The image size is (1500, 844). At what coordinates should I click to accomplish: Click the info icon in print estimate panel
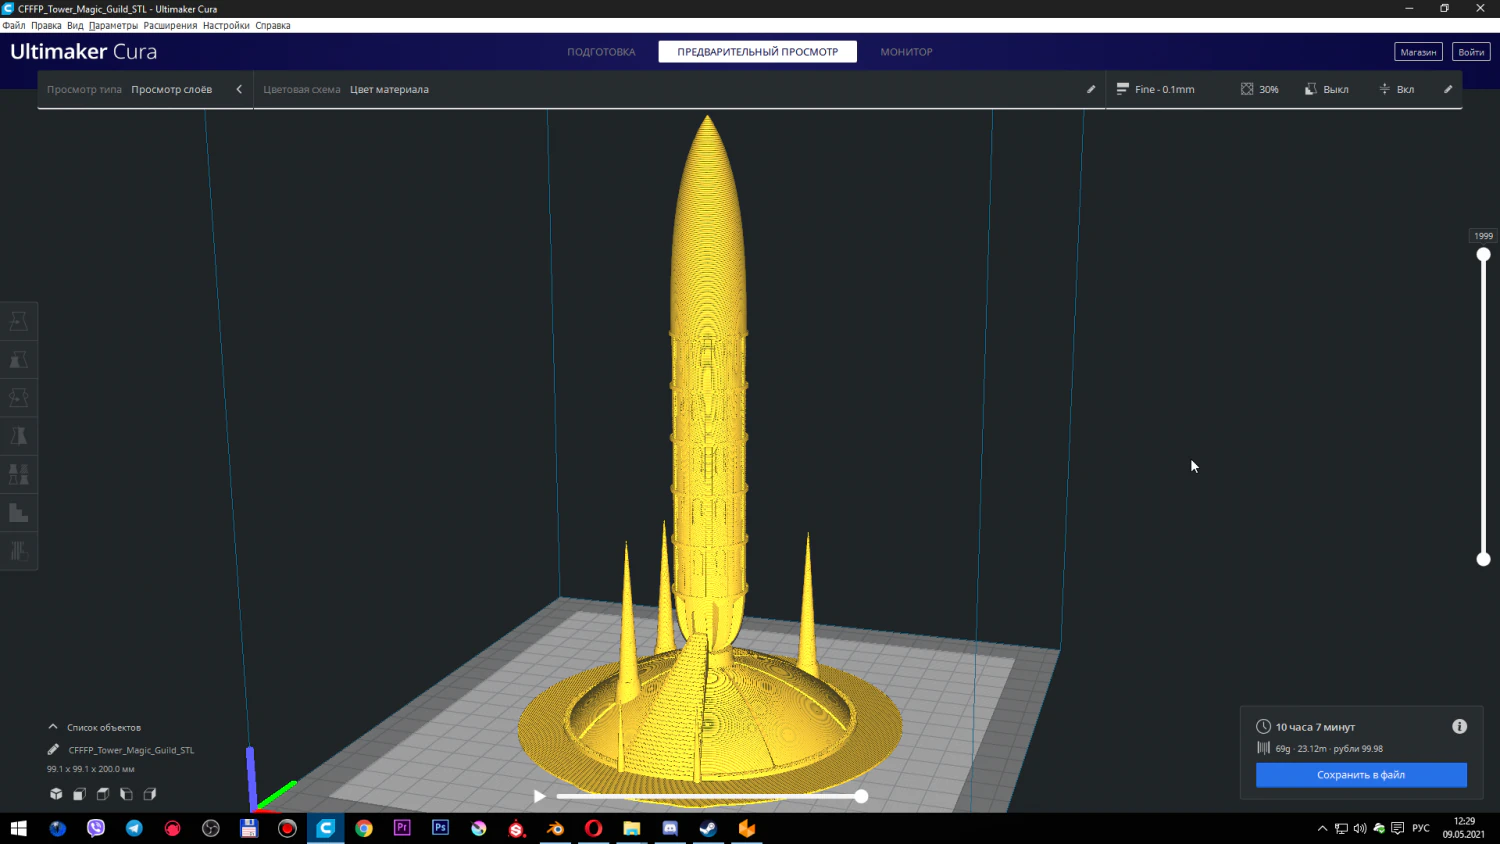click(1459, 726)
